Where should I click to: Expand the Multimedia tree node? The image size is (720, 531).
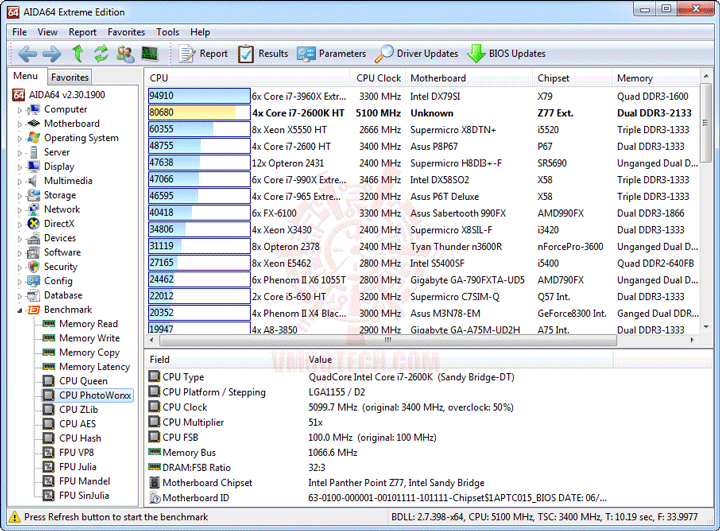20,182
